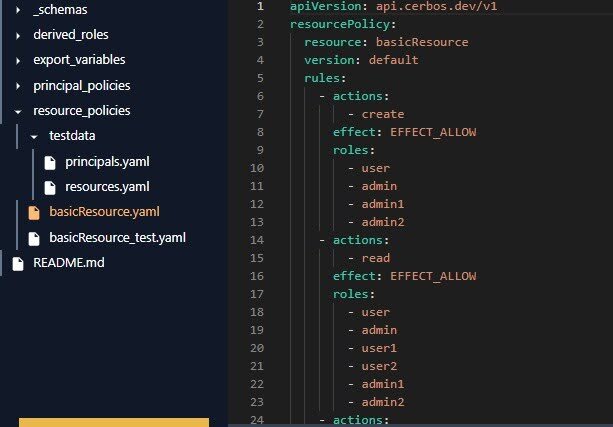This screenshot has width=613, height=427.
Task: Open the export_variables folder
Action: point(79,60)
